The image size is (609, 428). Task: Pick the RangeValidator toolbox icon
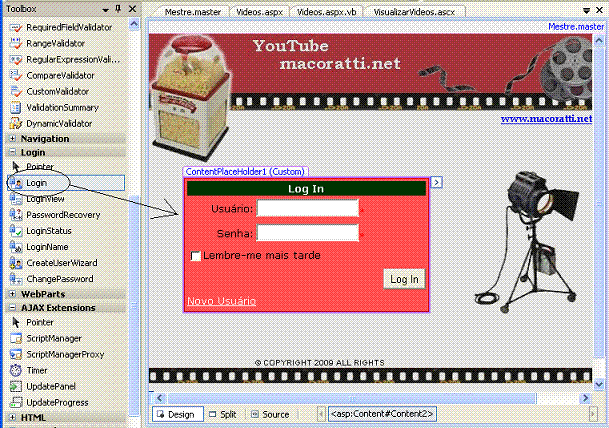(16, 43)
